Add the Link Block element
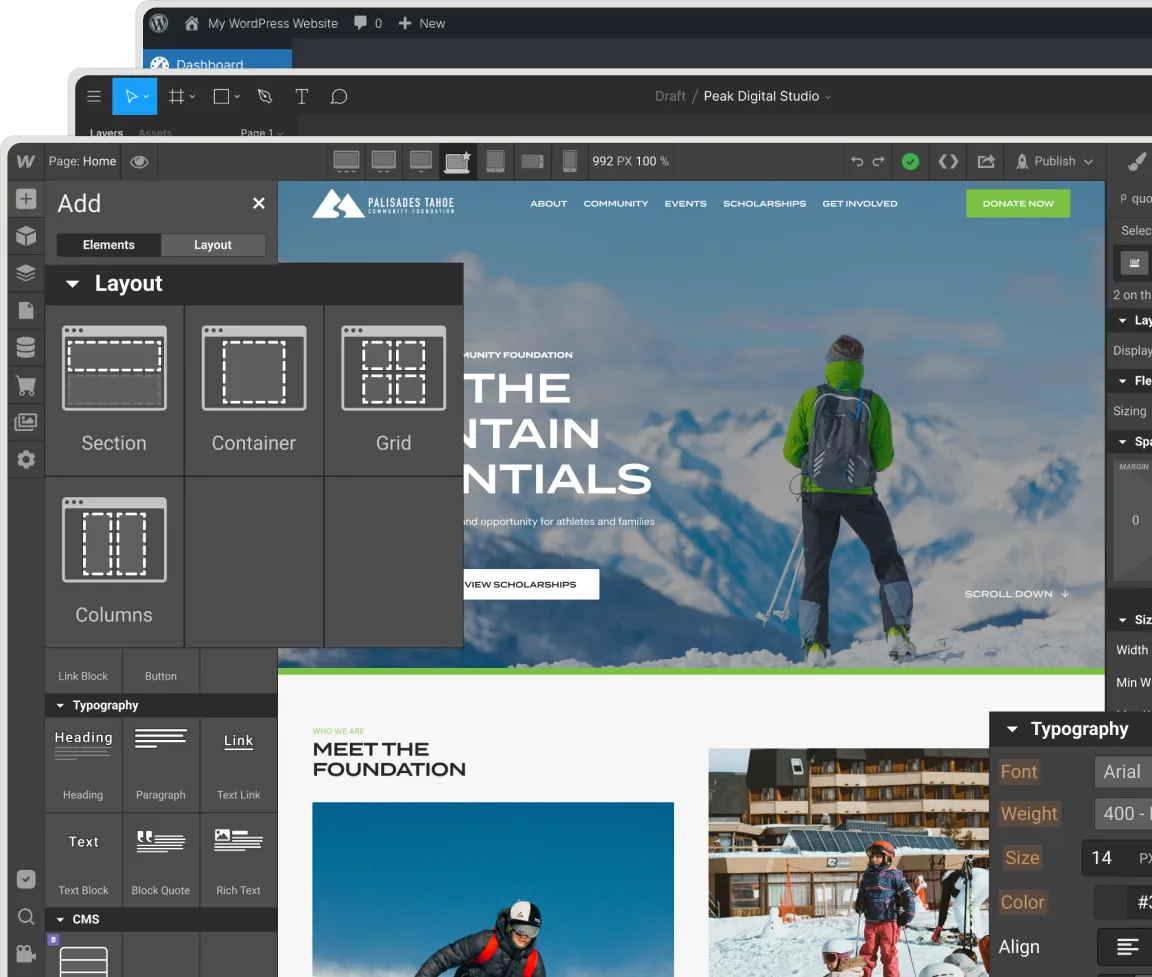 click(x=83, y=669)
